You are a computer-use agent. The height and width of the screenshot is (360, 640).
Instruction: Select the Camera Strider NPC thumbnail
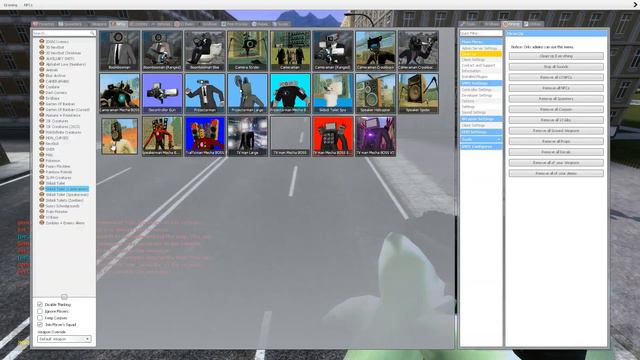[247, 50]
